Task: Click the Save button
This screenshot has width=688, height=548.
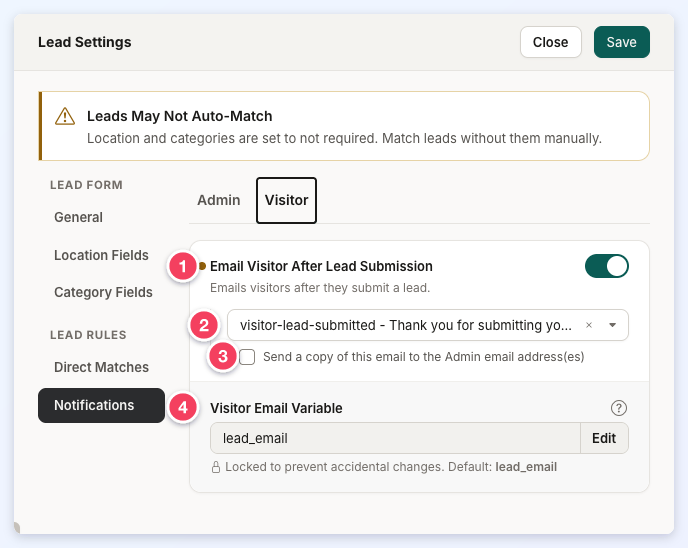Action: point(621,42)
